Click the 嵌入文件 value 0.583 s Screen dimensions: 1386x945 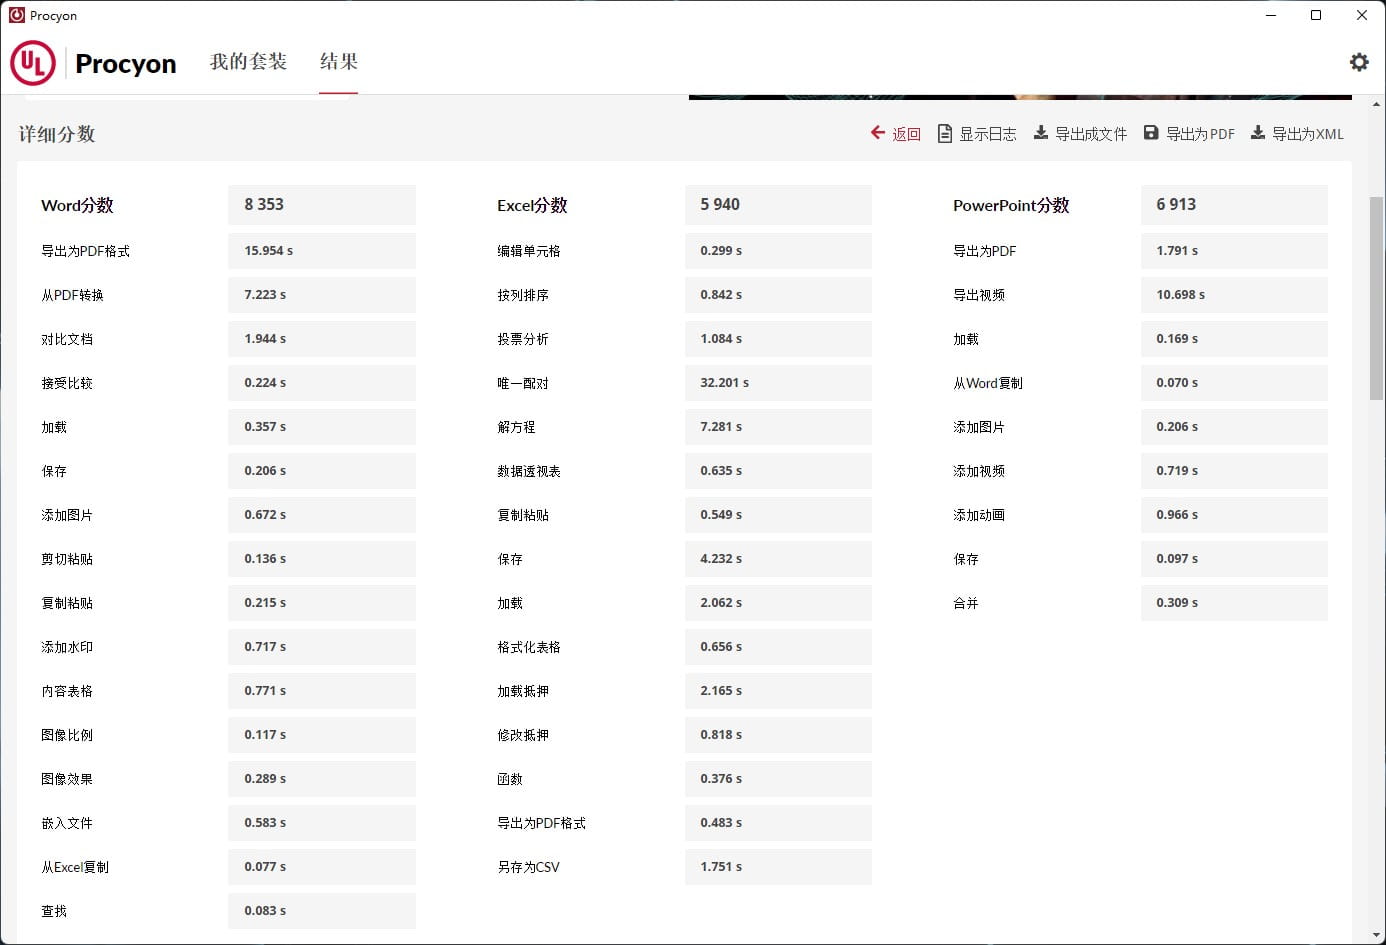(x=321, y=823)
